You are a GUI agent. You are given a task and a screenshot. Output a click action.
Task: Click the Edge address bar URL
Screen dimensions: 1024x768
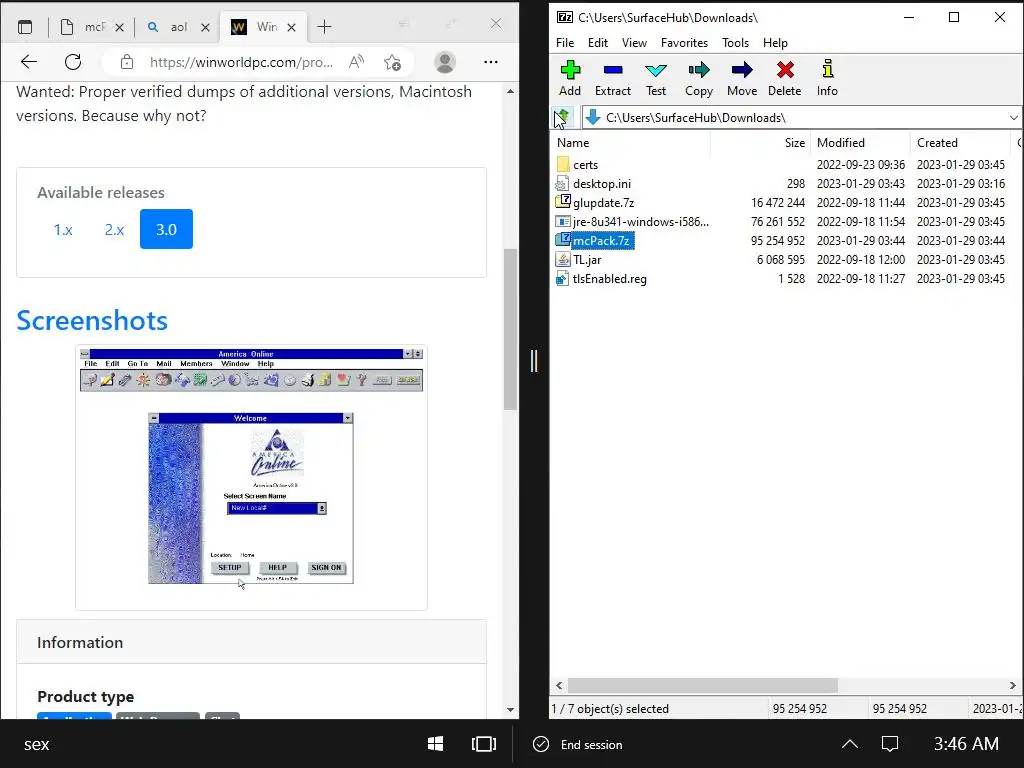(241, 62)
